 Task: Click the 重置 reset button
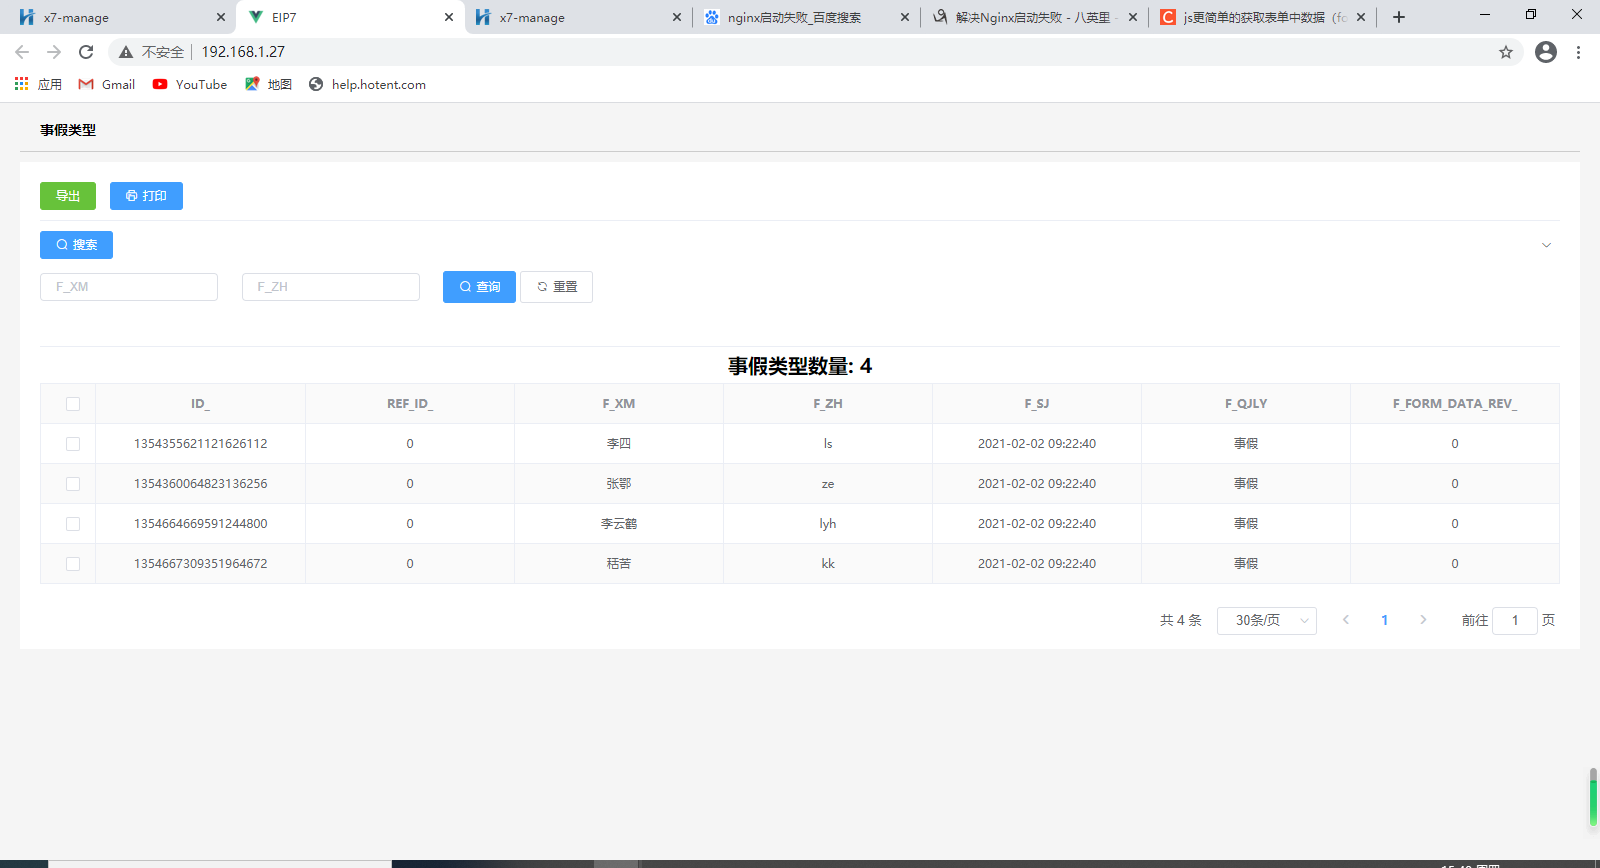556,287
